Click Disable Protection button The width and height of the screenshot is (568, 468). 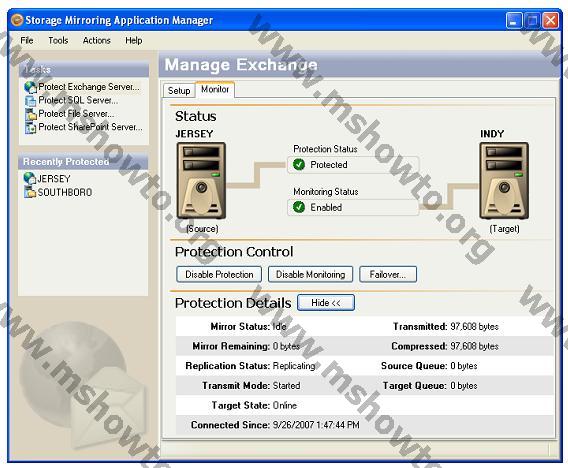219,275
